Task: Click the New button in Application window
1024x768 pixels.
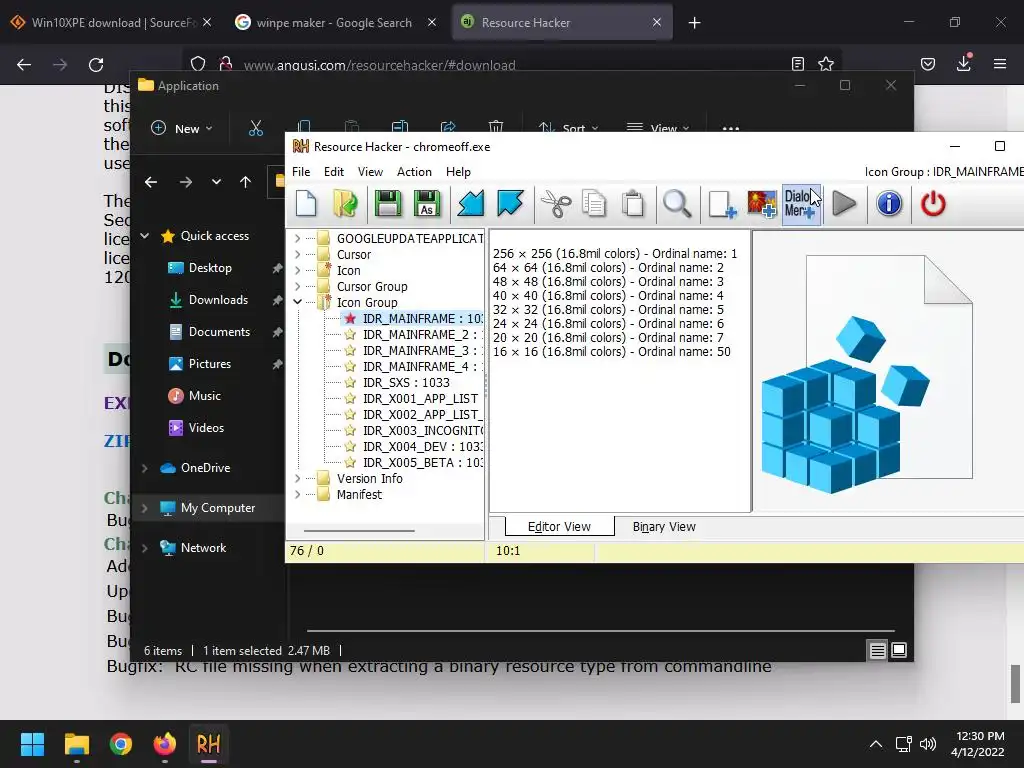Action: point(182,129)
